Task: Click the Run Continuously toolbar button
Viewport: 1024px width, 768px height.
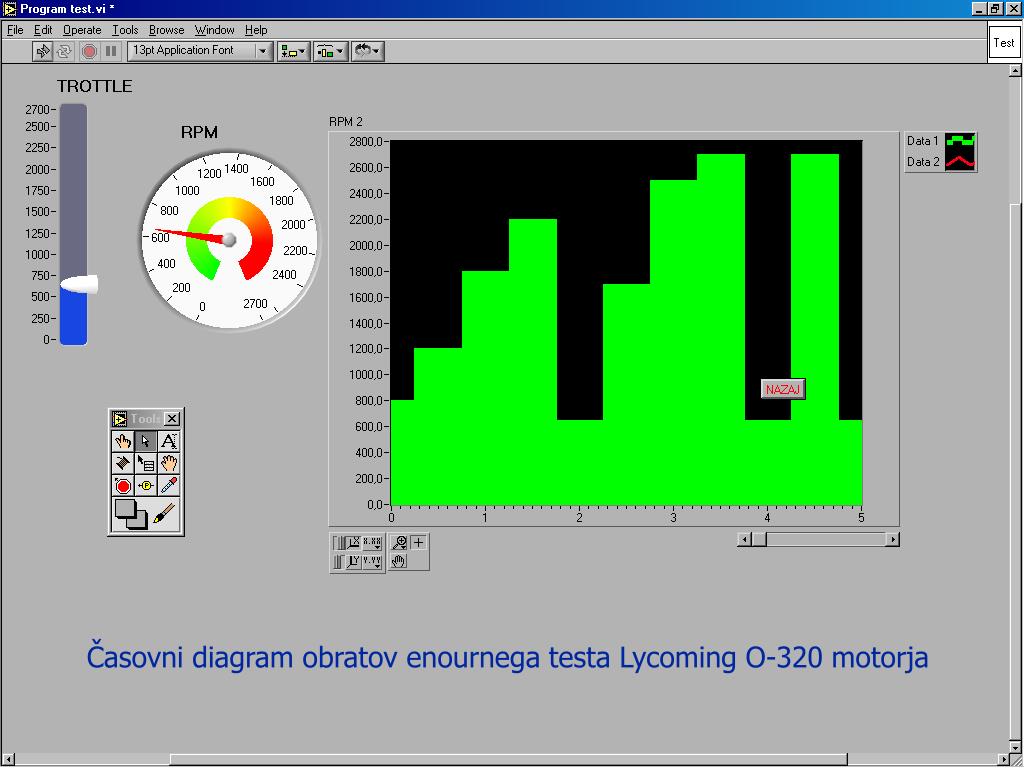Action: click(x=65, y=51)
